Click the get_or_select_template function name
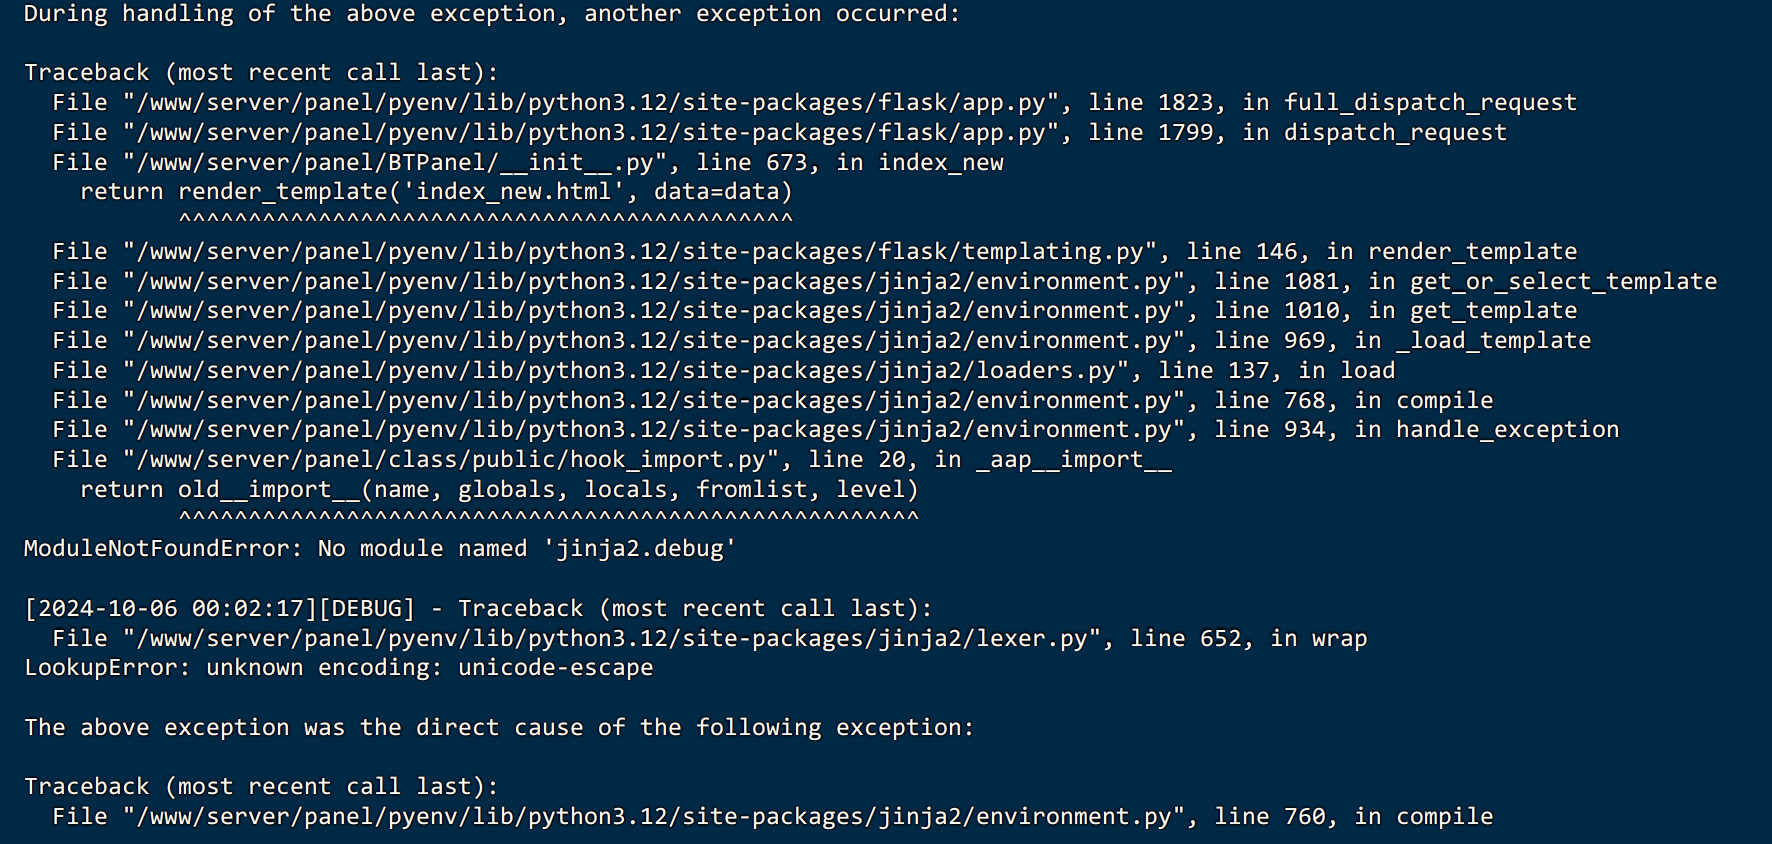Viewport: 1772px width, 844px height. pos(1563,282)
